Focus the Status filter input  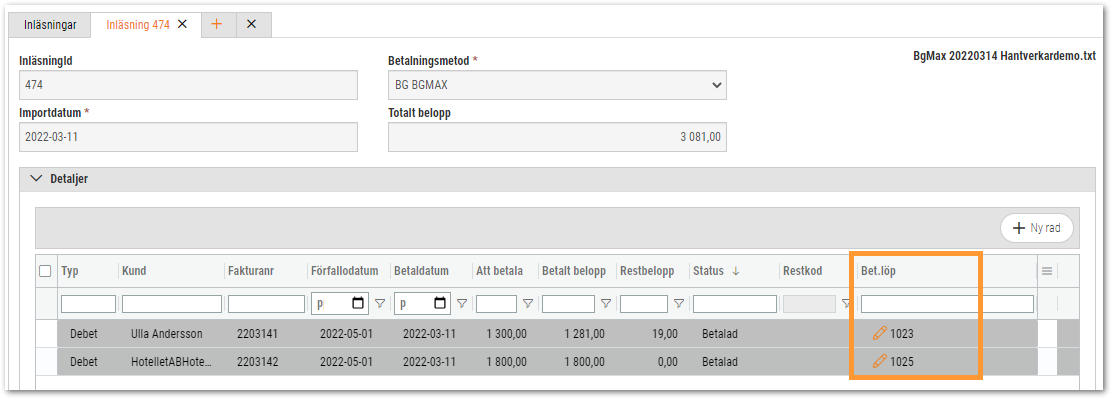(x=735, y=303)
